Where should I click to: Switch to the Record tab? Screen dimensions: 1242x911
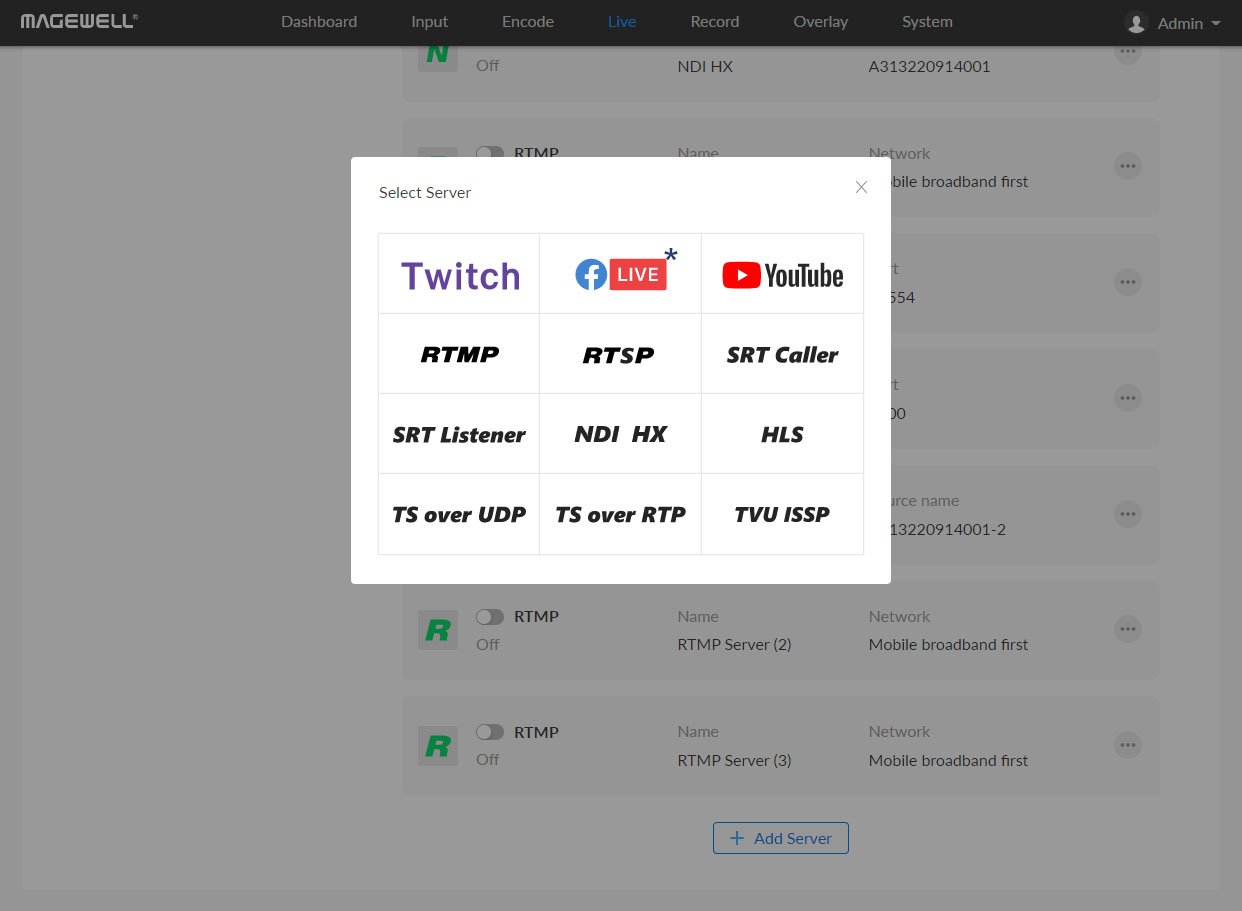click(715, 22)
